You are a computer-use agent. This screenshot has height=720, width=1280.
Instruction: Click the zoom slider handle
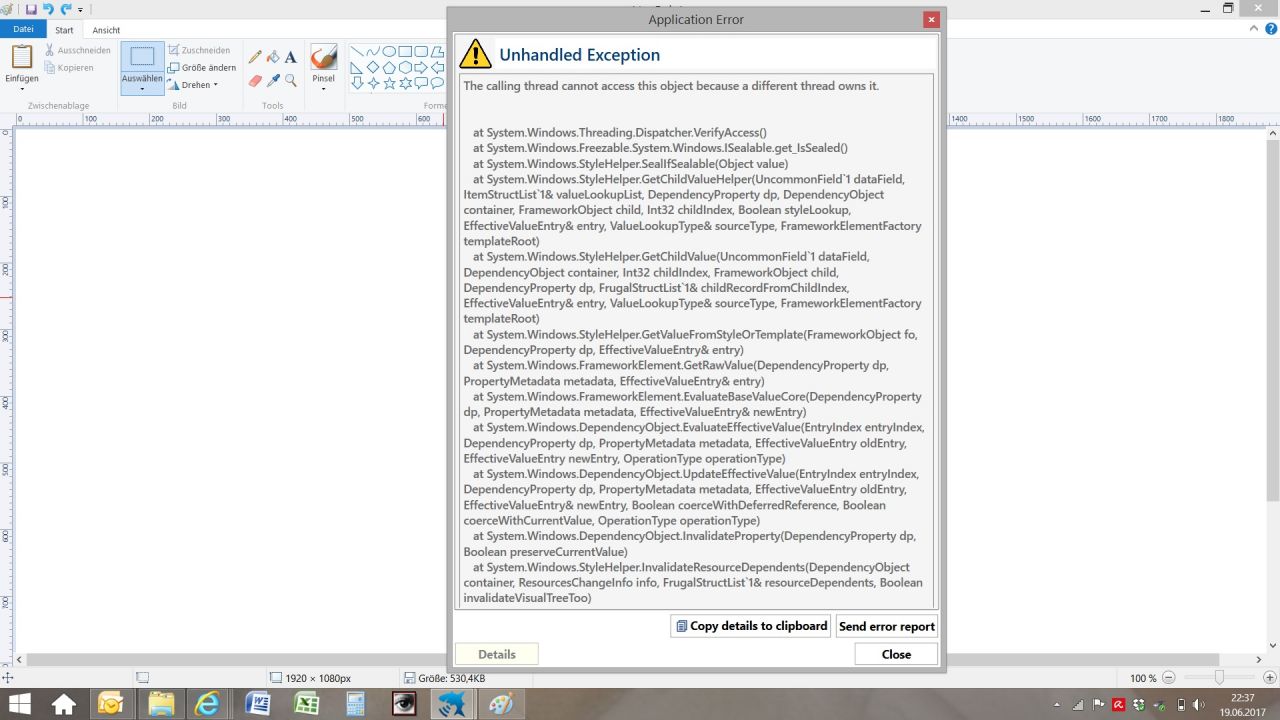(1218, 678)
